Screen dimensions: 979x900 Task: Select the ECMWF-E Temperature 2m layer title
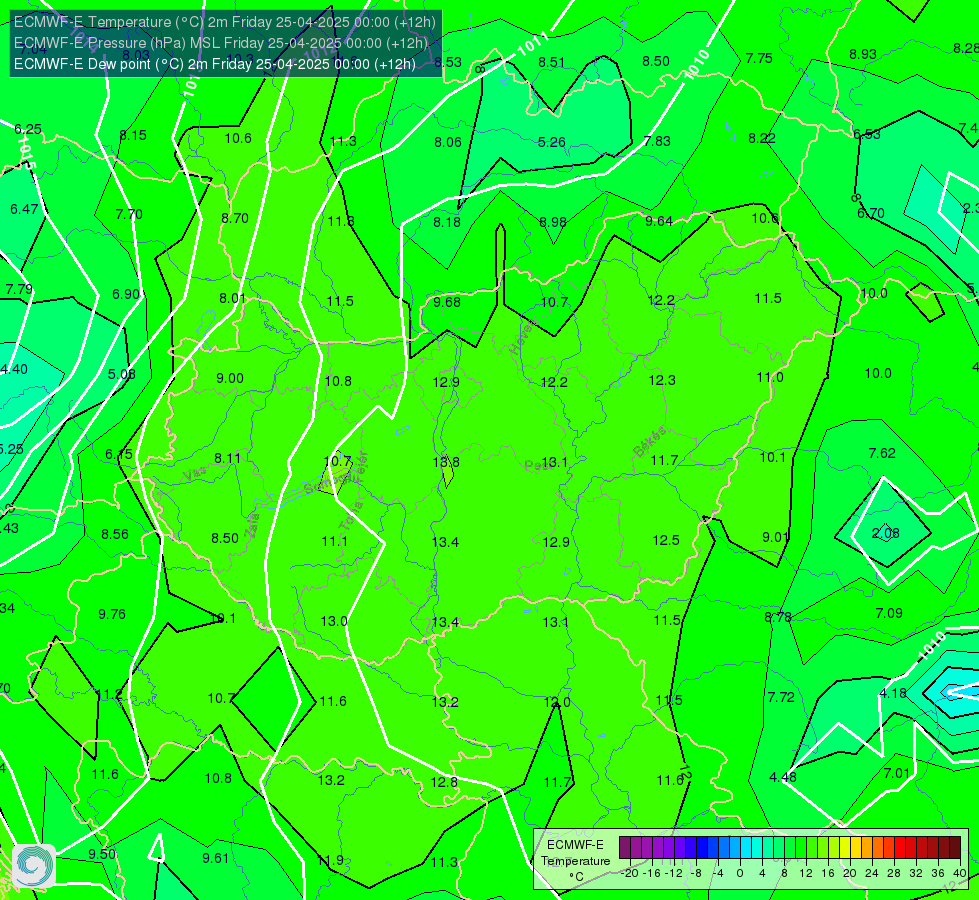(x=225, y=22)
